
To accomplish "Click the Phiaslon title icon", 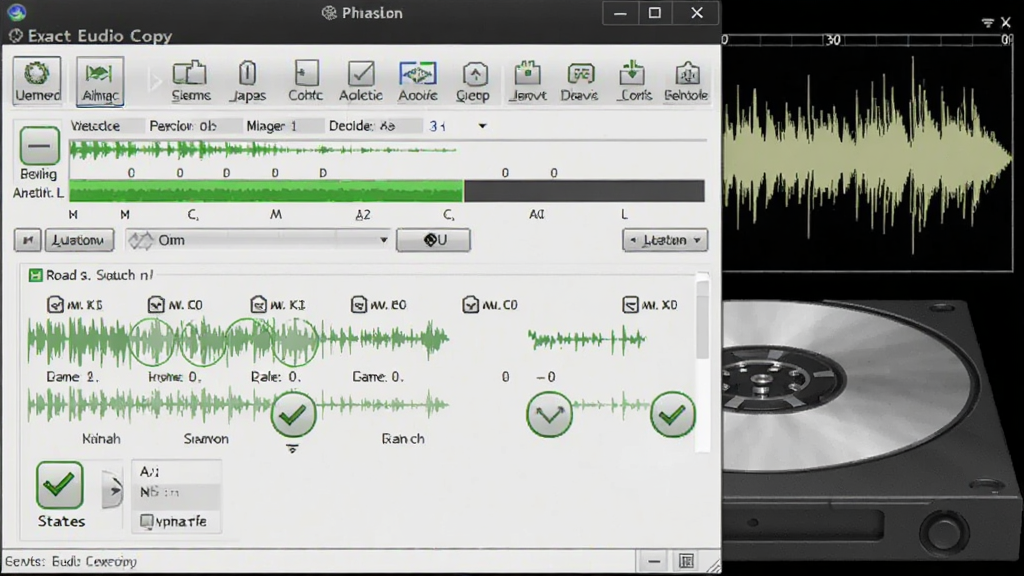I will coord(330,13).
